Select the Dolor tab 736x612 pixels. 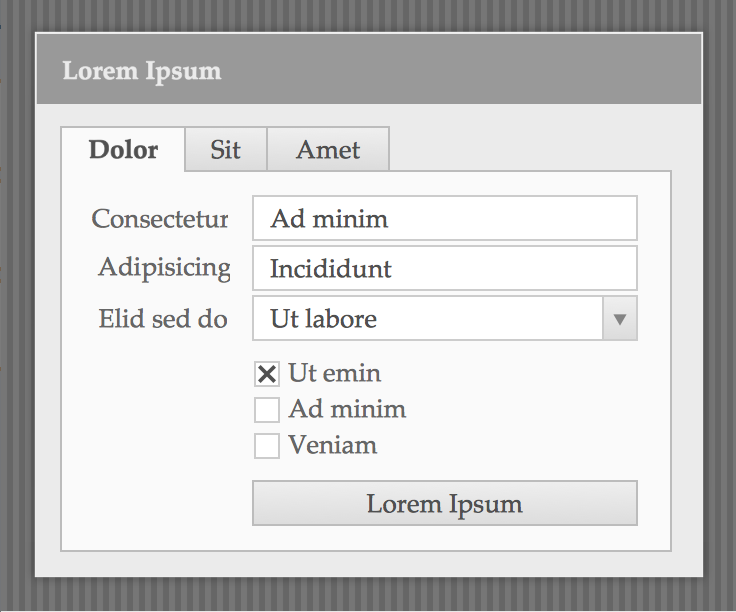click(123, 149)
